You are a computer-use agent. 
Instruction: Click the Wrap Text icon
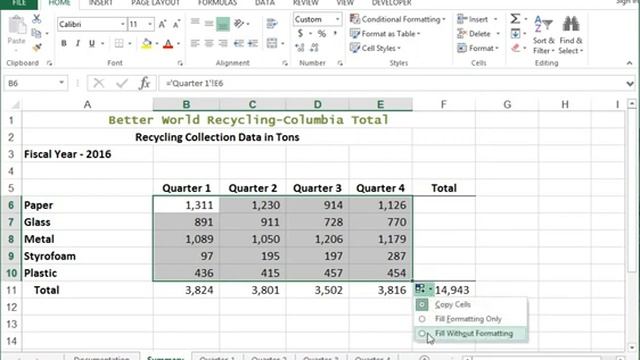[271, 24]
